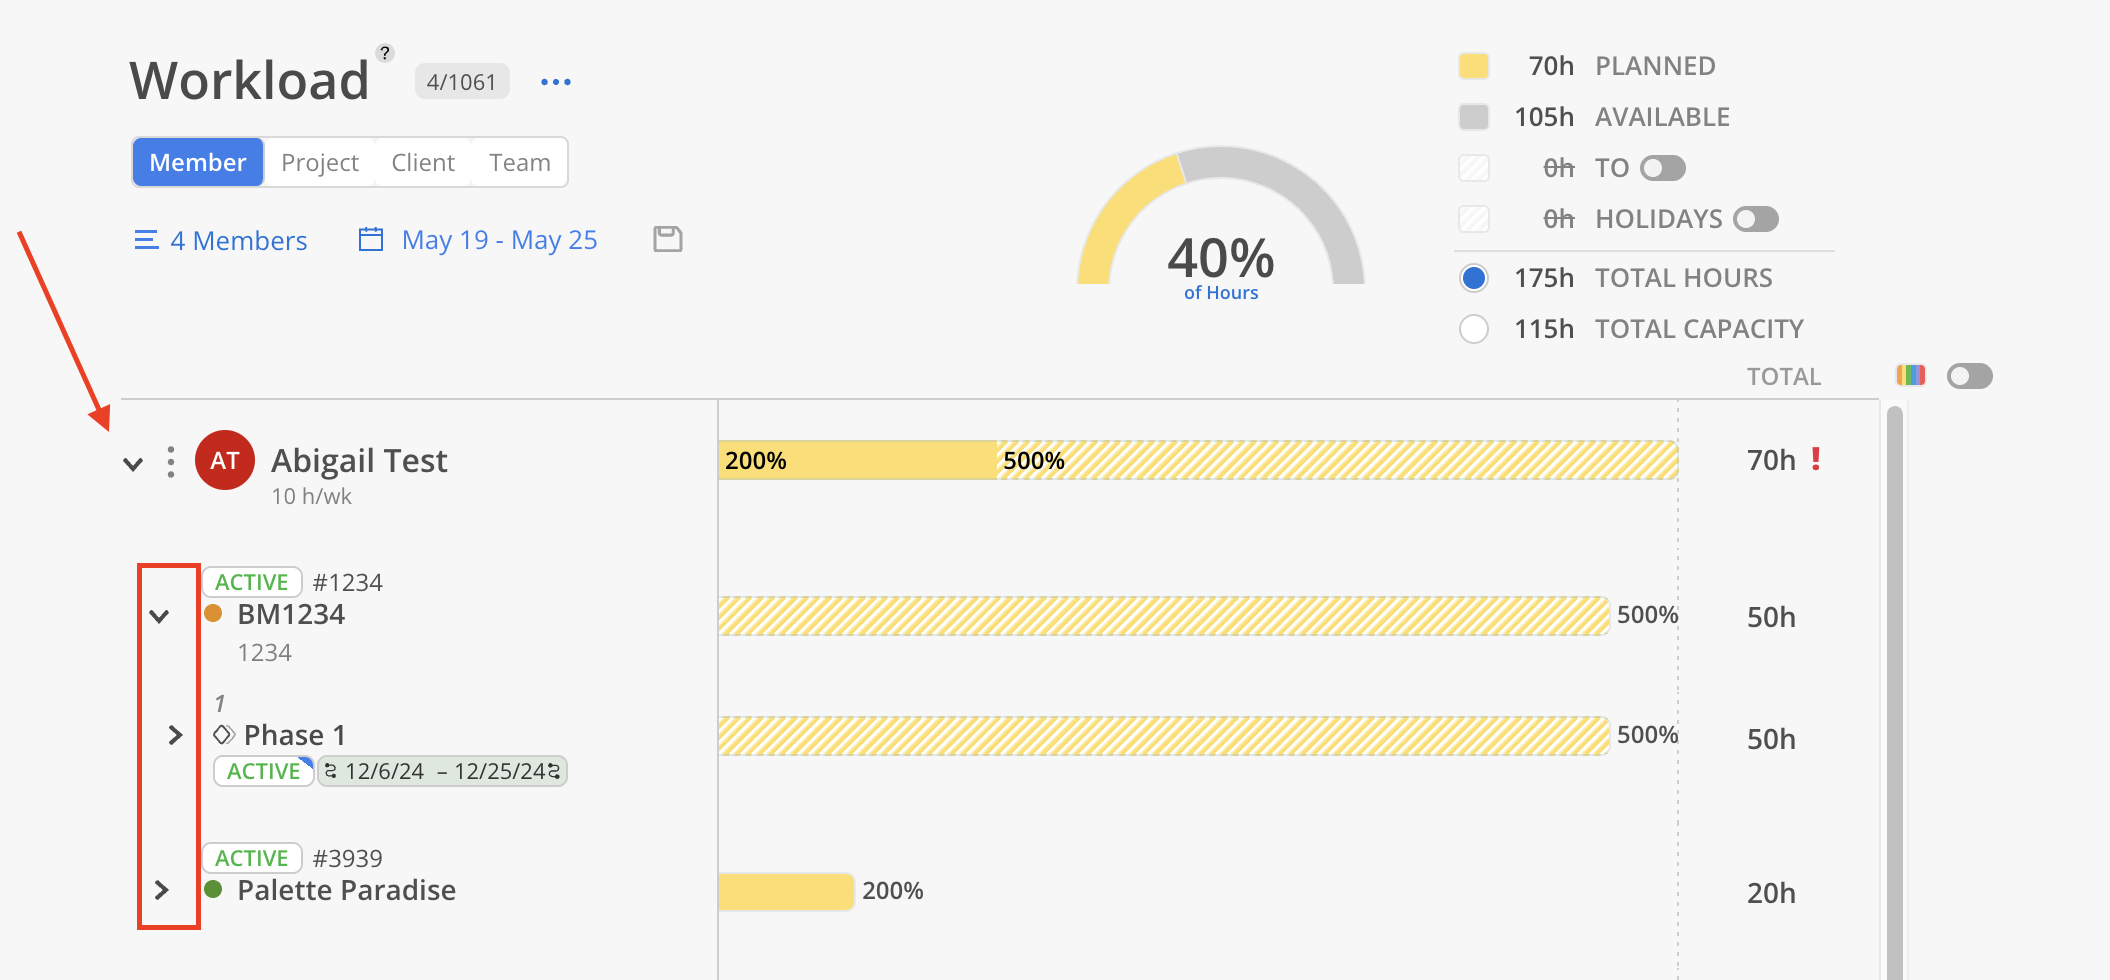Open the three-dot Workload options menu
Screen dimensions: 2110x980
(555, 82)
